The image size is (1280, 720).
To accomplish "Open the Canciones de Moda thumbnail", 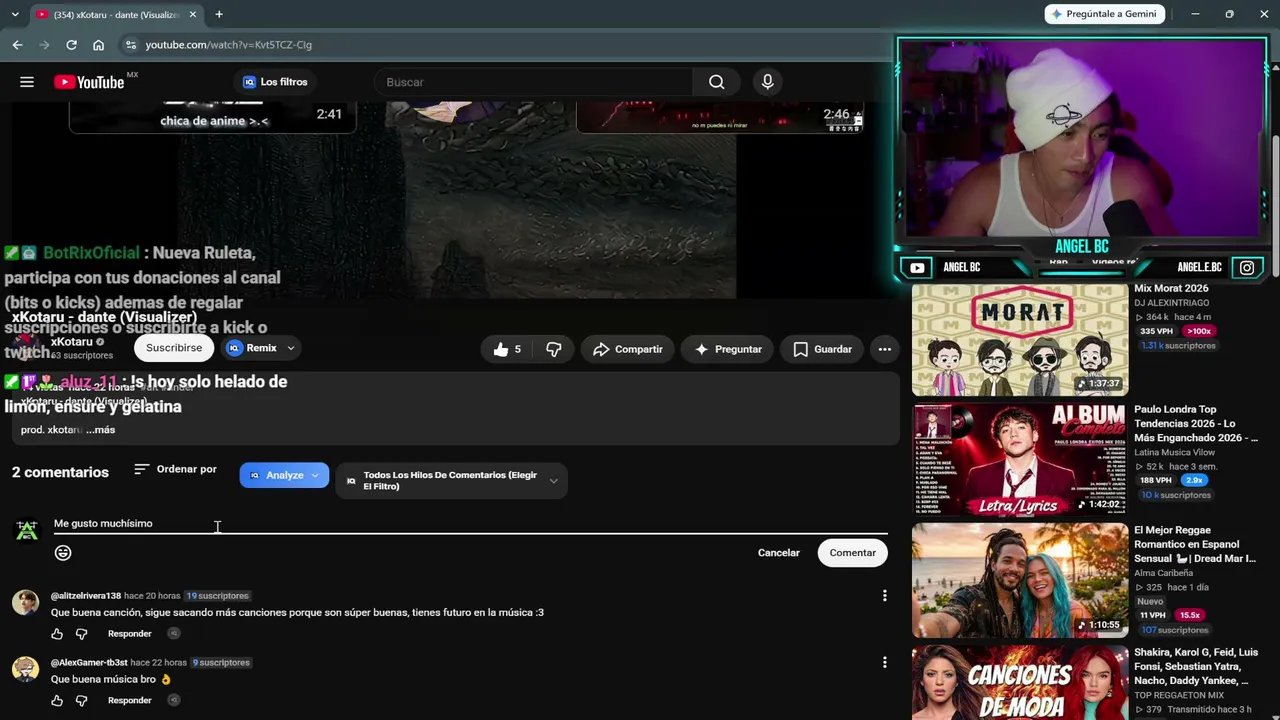I will click(1020, 682).
